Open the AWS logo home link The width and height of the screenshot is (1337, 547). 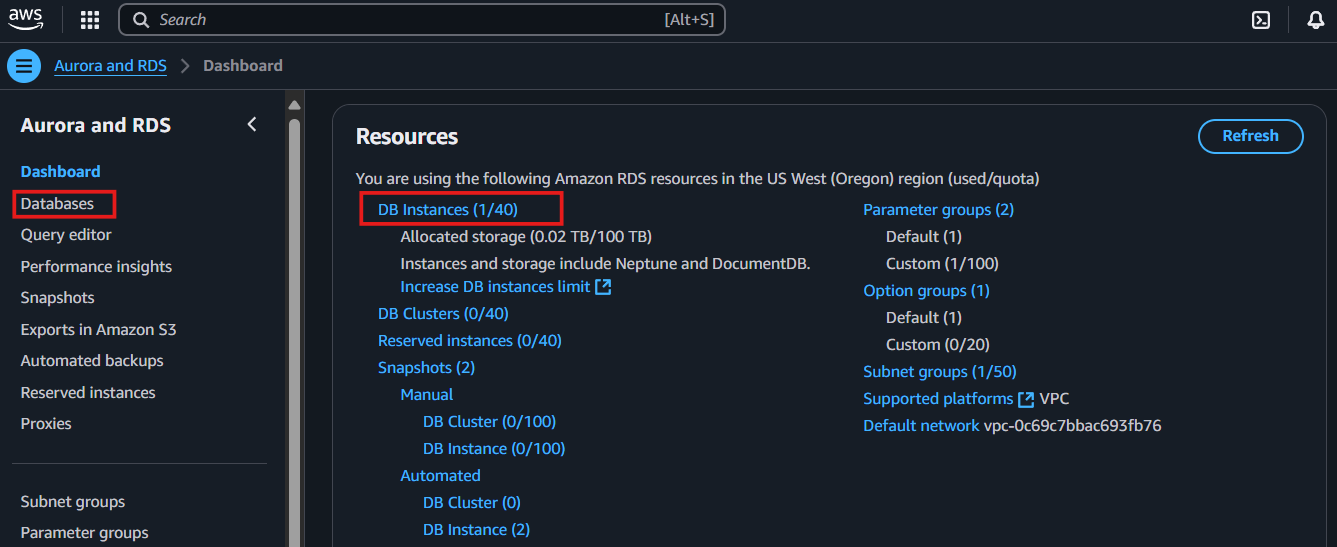[26, 19]
